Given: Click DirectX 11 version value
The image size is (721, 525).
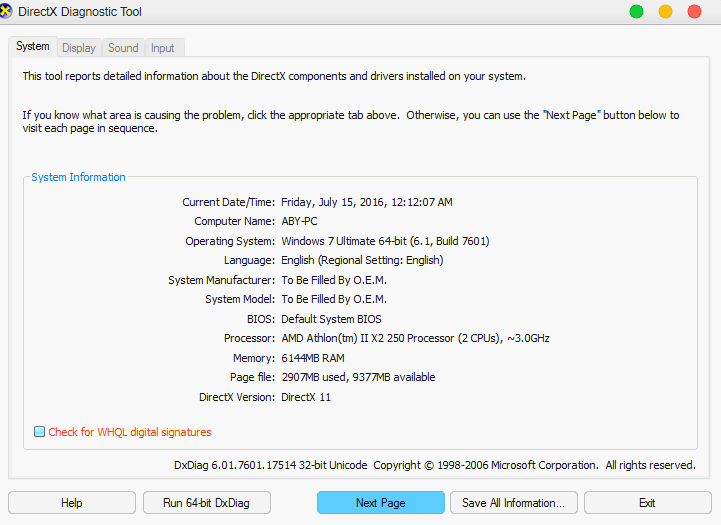Looking at the screenshot, I should click(306, 397).
